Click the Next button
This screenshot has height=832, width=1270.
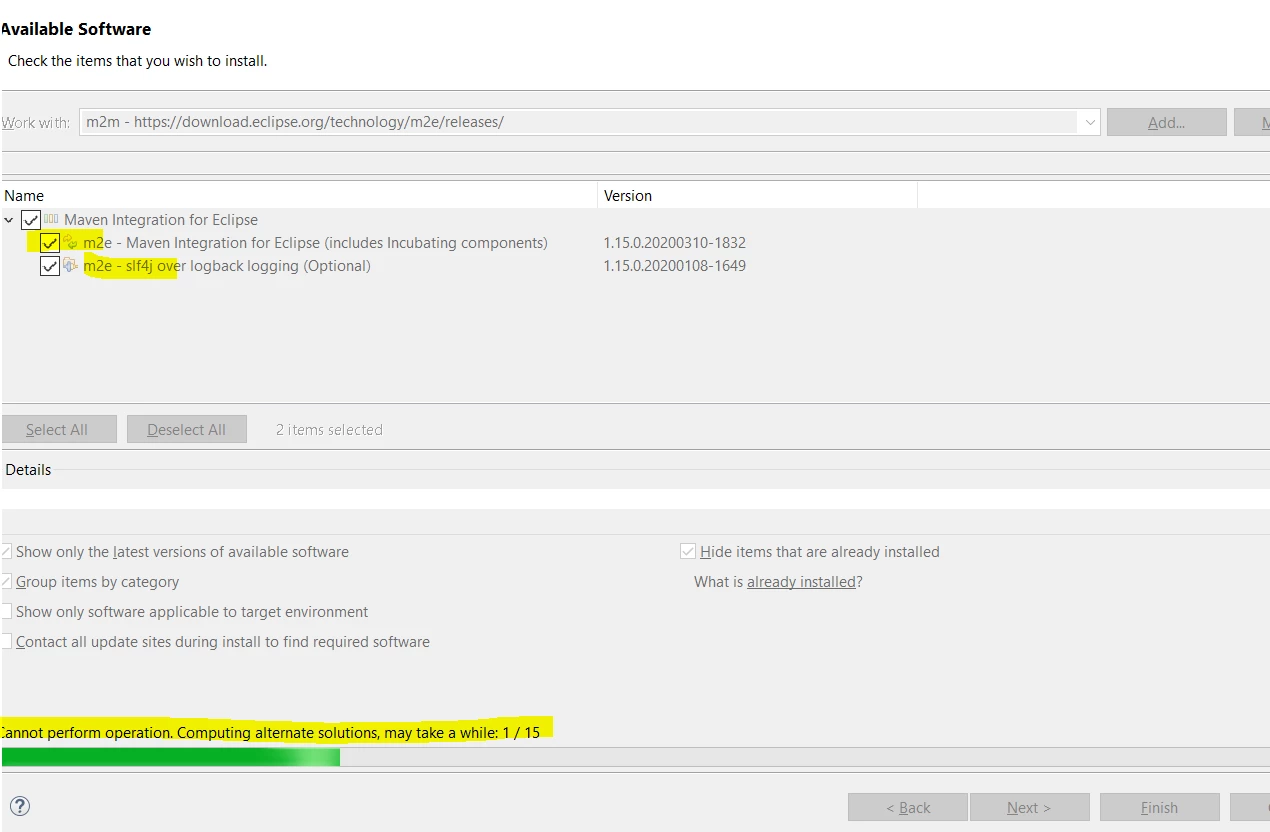[1029, 807]
